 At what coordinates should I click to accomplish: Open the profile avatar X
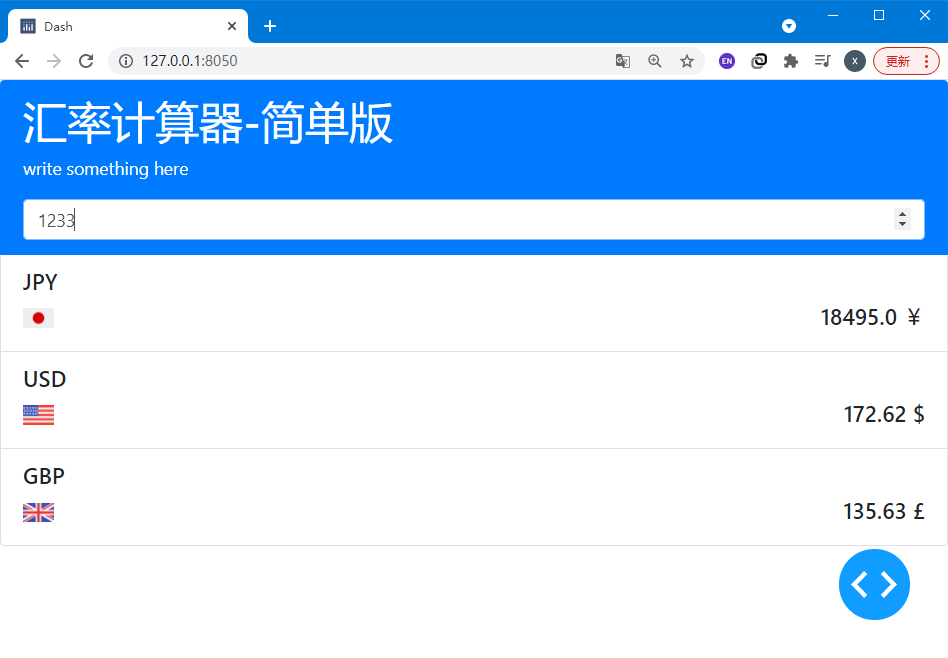(x=854, y=60)
